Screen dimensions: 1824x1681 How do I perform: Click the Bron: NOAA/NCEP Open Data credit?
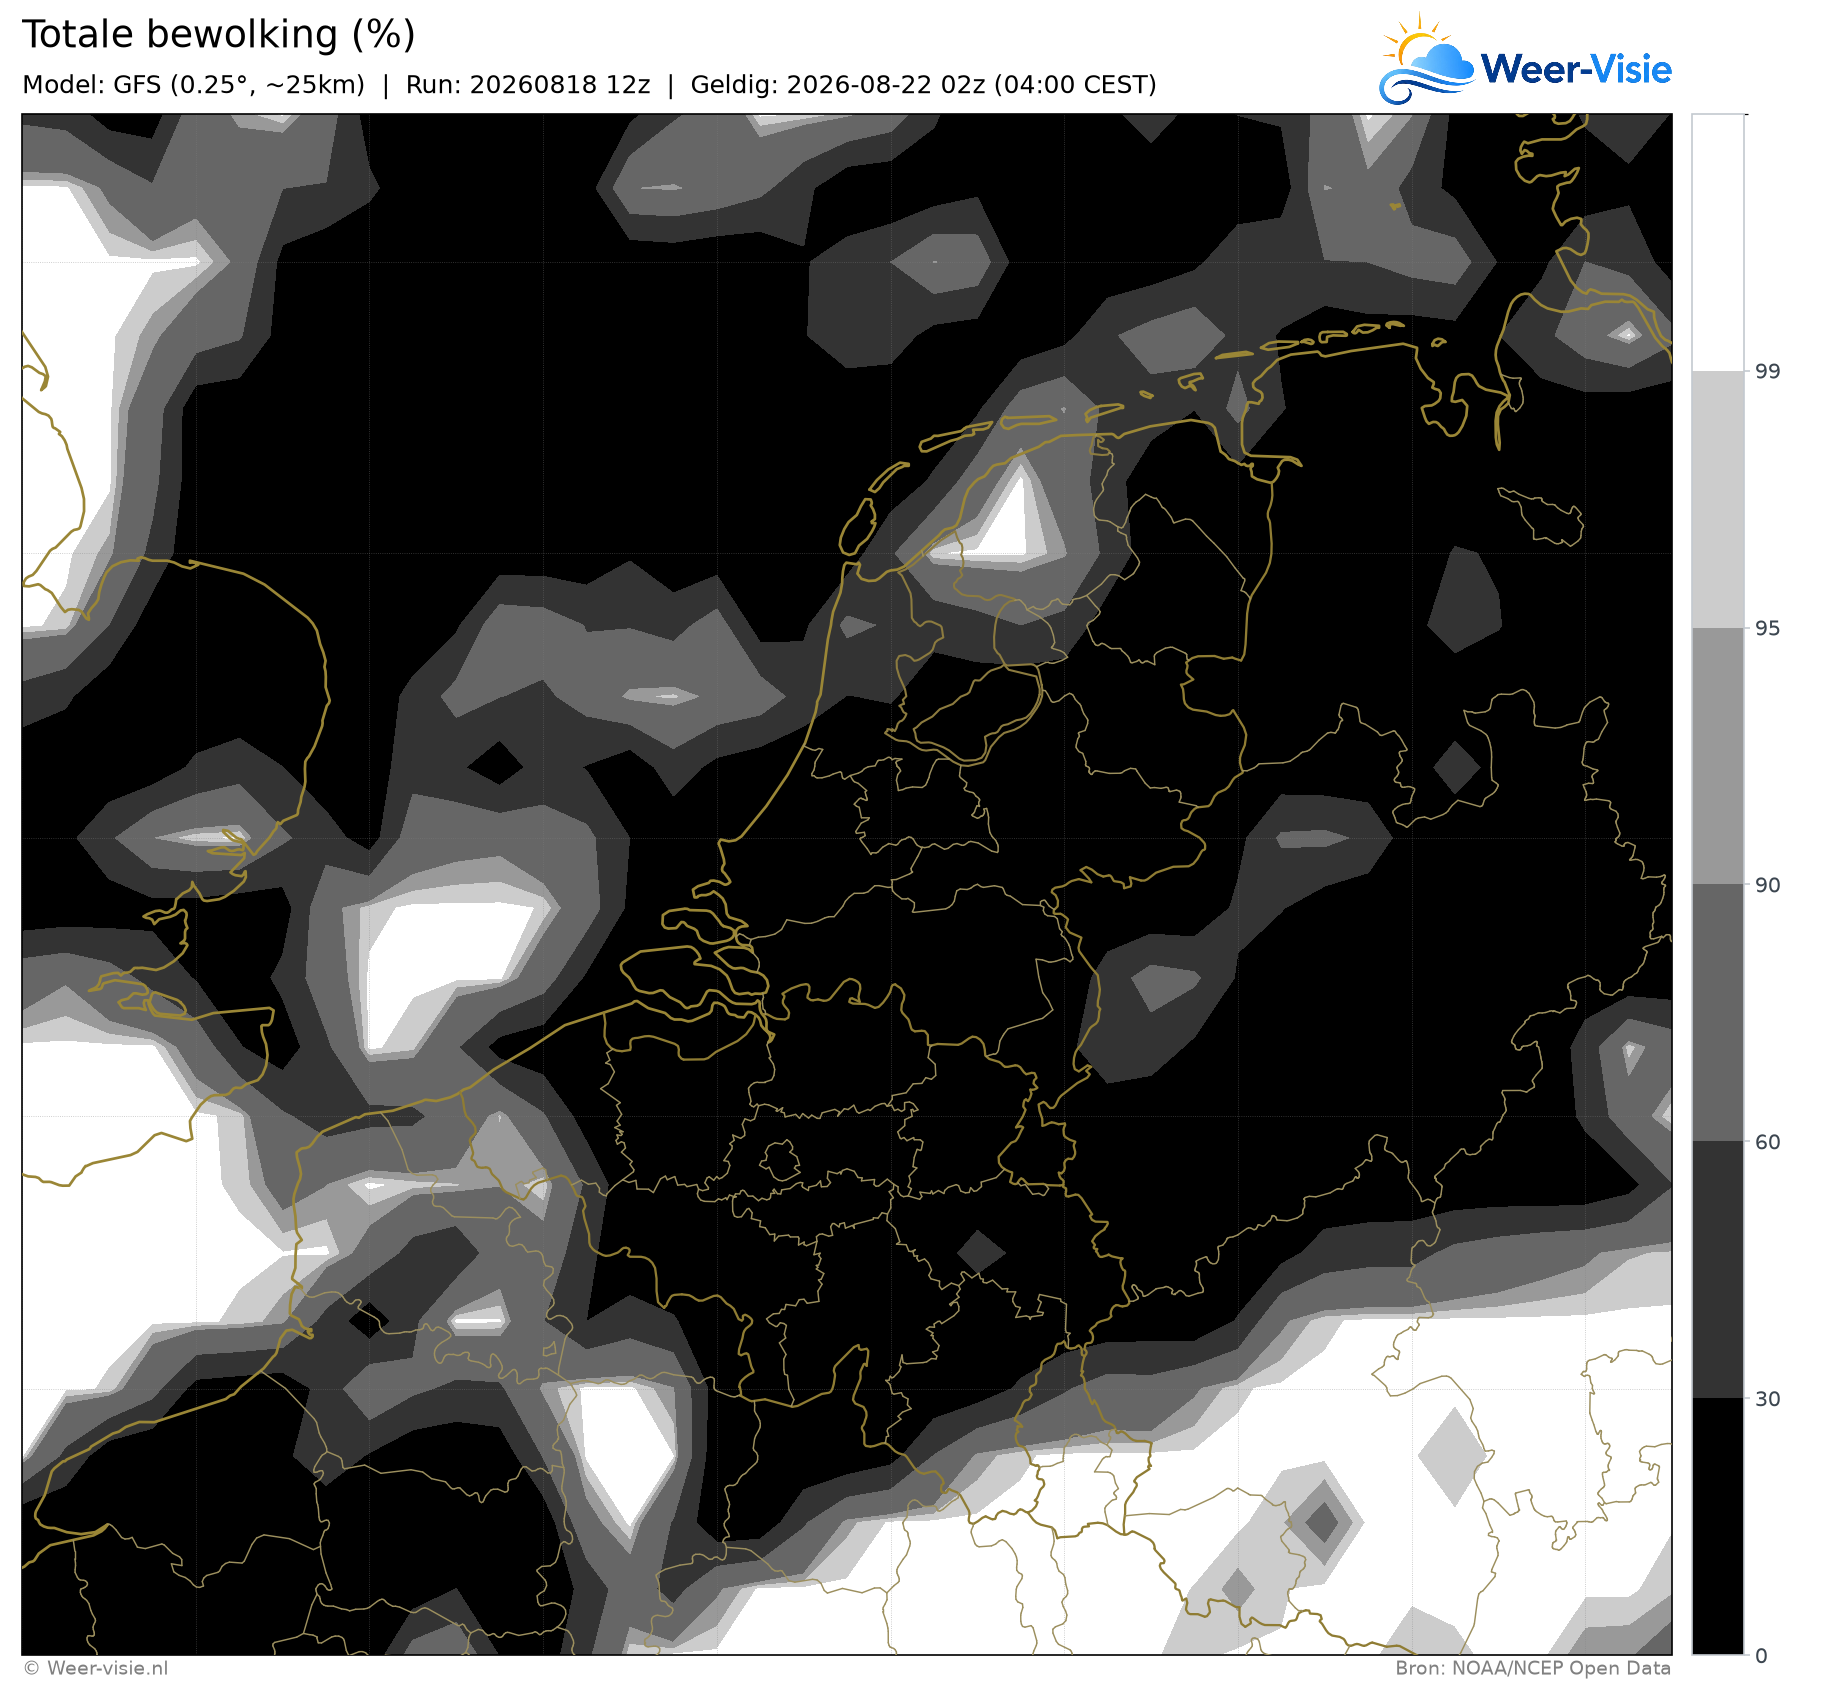click(x=1533, y=1668)
